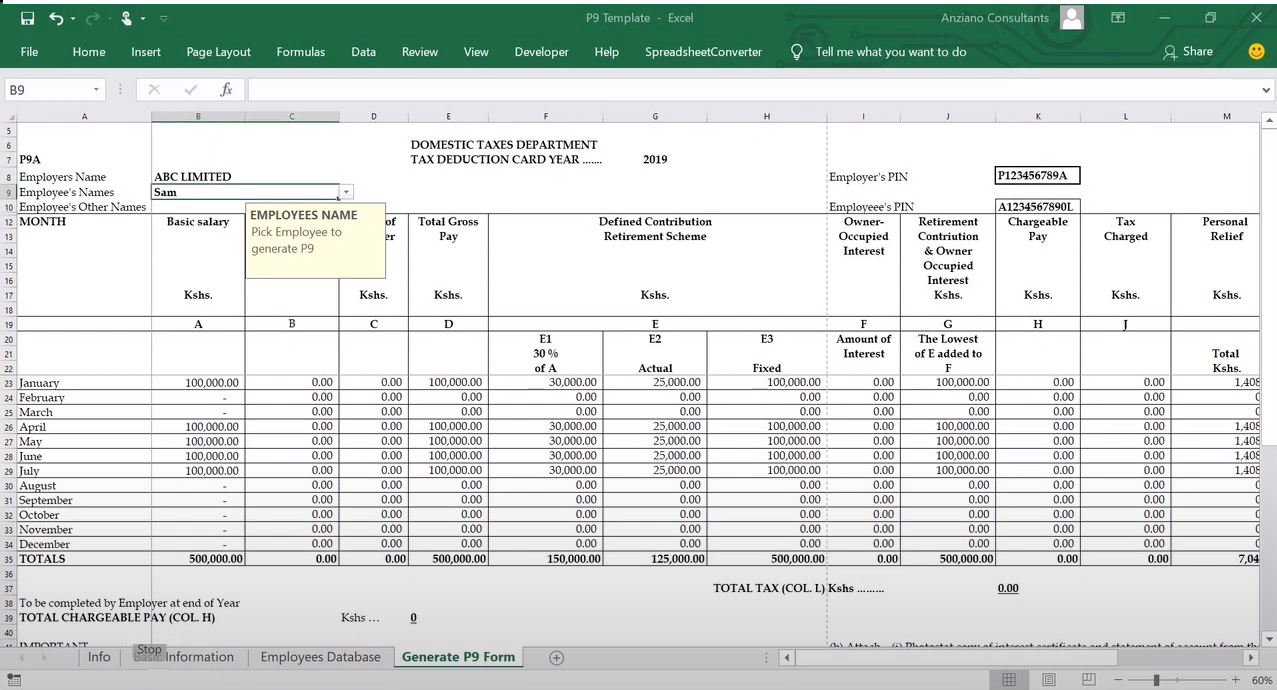Switch to the Info sheet tab
Image resolution: width=1277 pixels, height=690 pixels.
(99, 657)
